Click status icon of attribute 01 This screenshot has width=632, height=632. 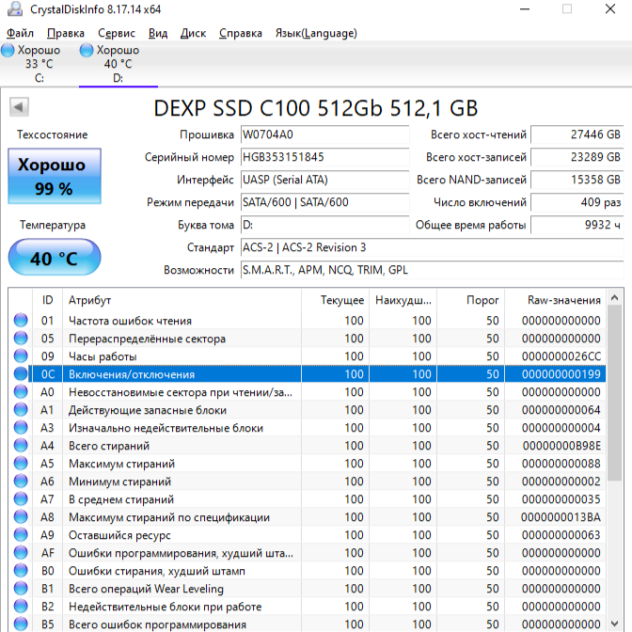pos(21,320)
